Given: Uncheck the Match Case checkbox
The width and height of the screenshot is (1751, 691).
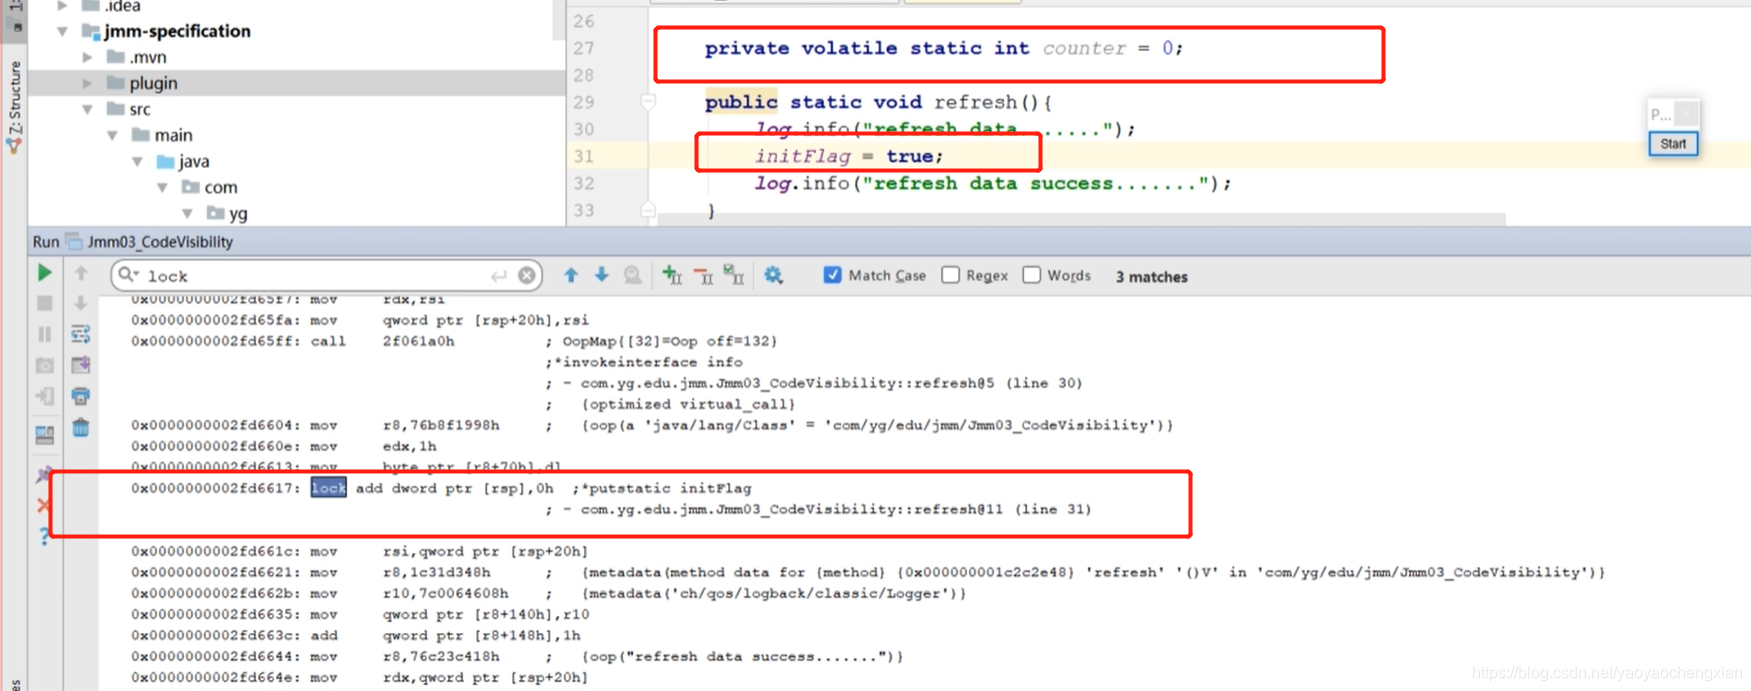Looking at the screenshot, I should tap(832, 275).
